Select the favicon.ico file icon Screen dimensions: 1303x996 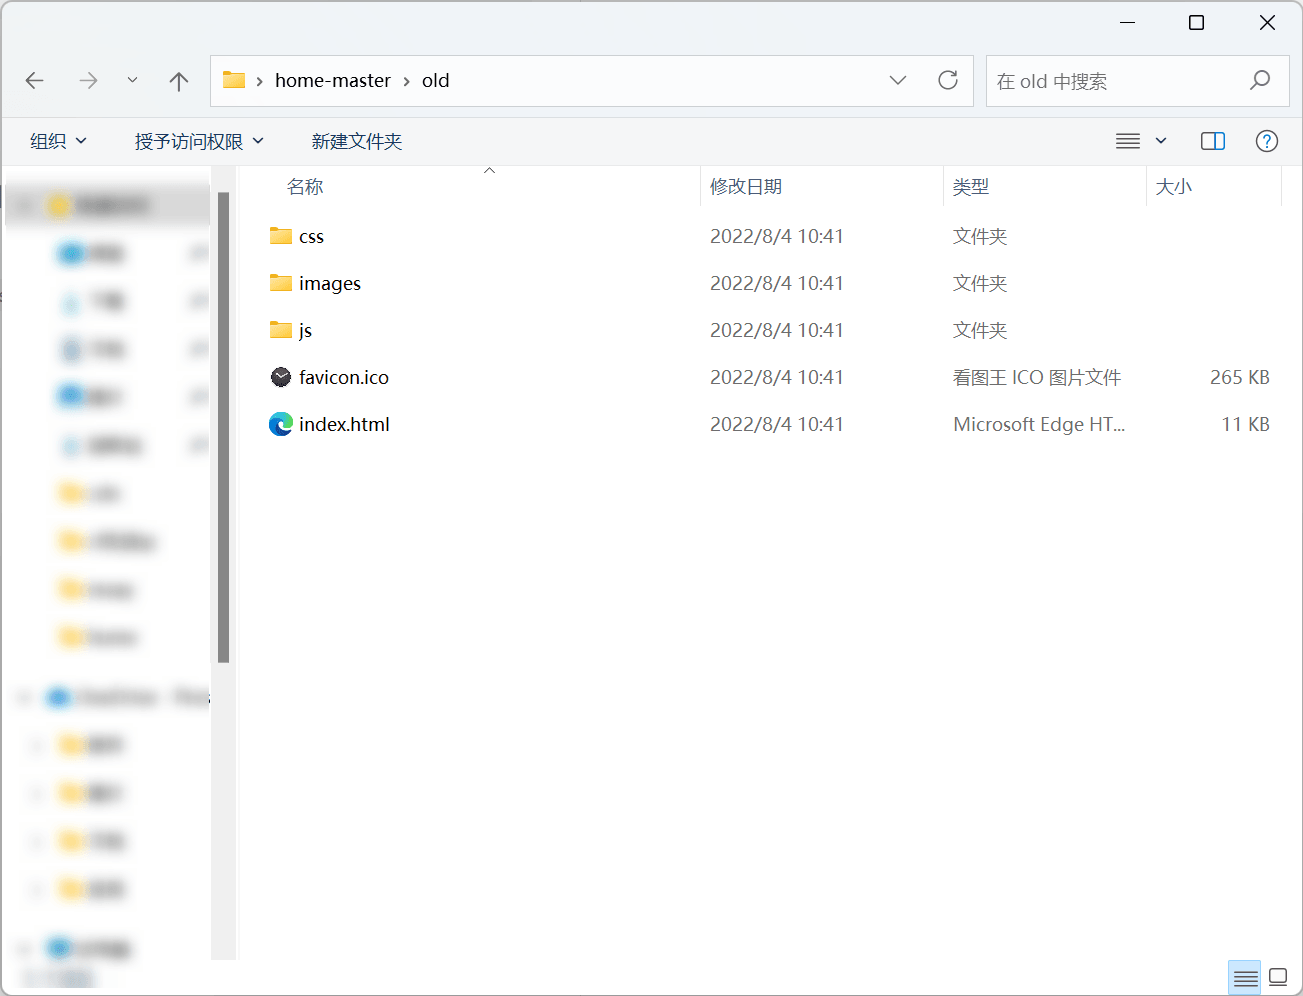(281, 377)
